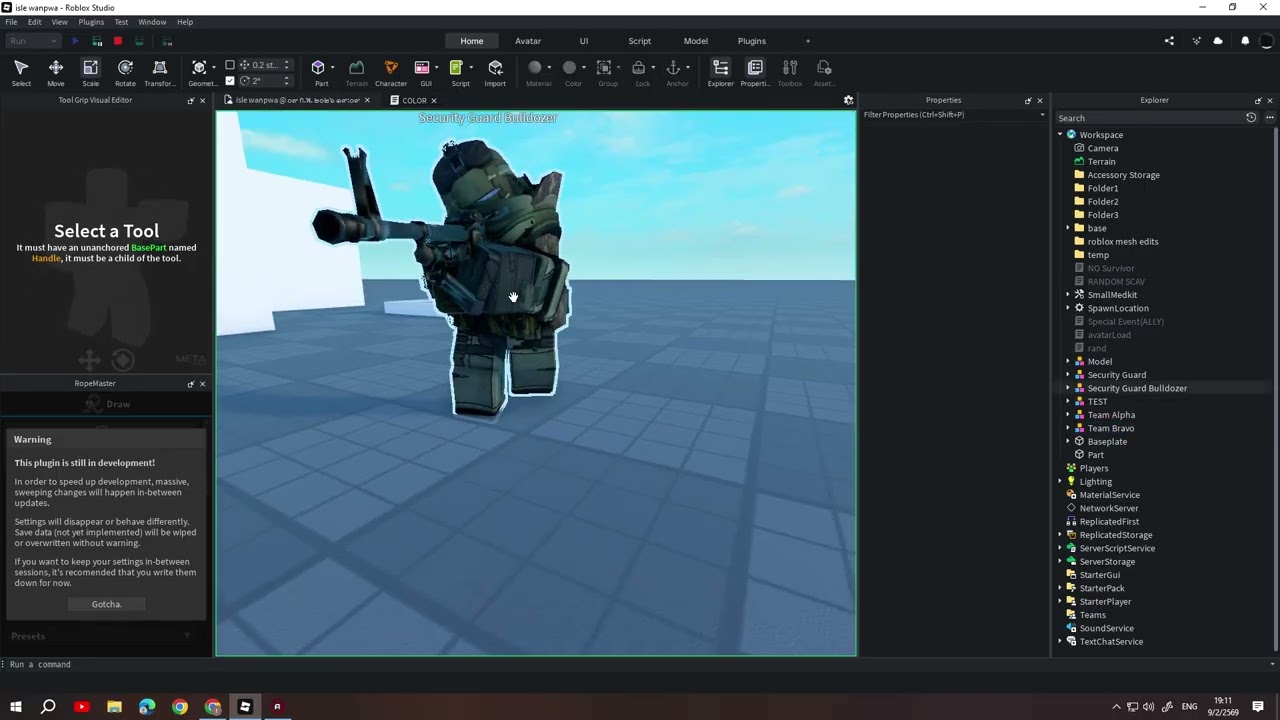Image resolution: width=1280 pixels, height=720 pixels.
Task: Select MaterialService in the Explorer
Action: 1109,495
